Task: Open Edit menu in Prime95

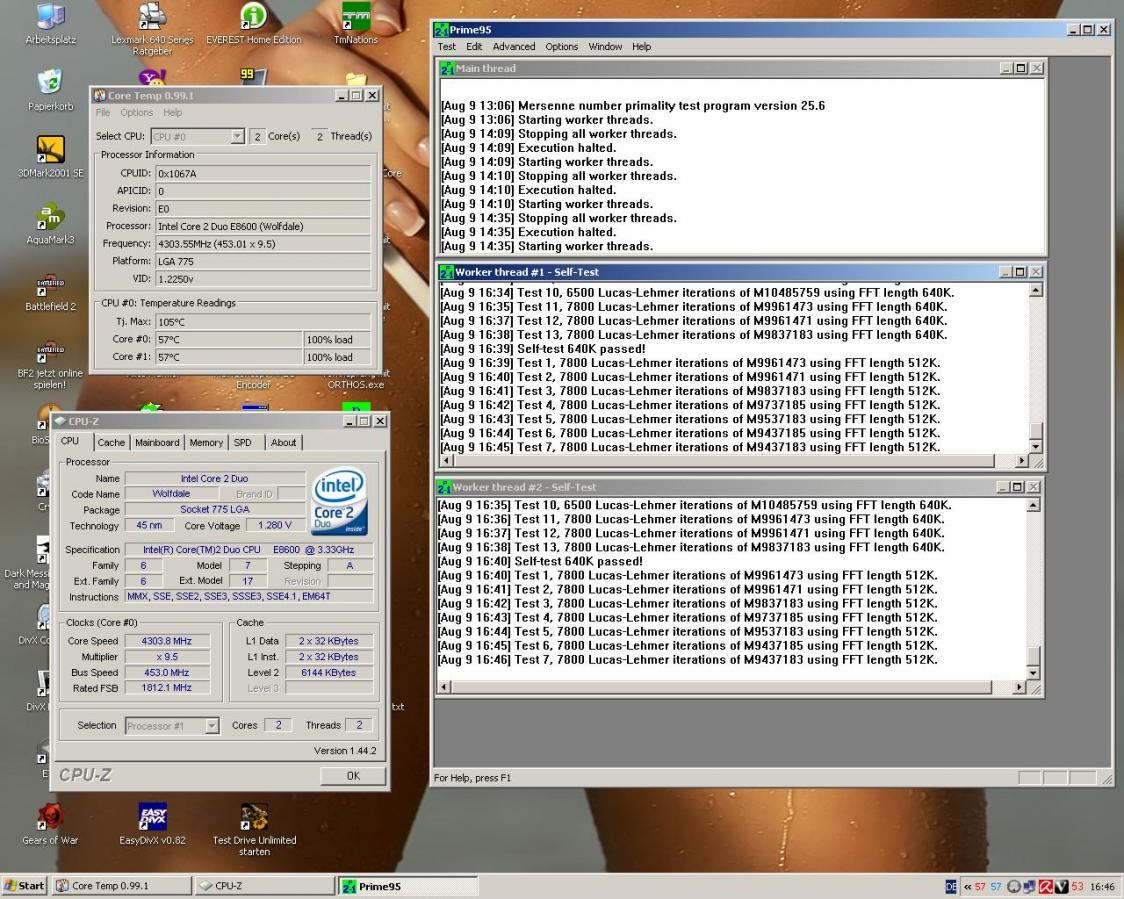Action: [474, 47]
